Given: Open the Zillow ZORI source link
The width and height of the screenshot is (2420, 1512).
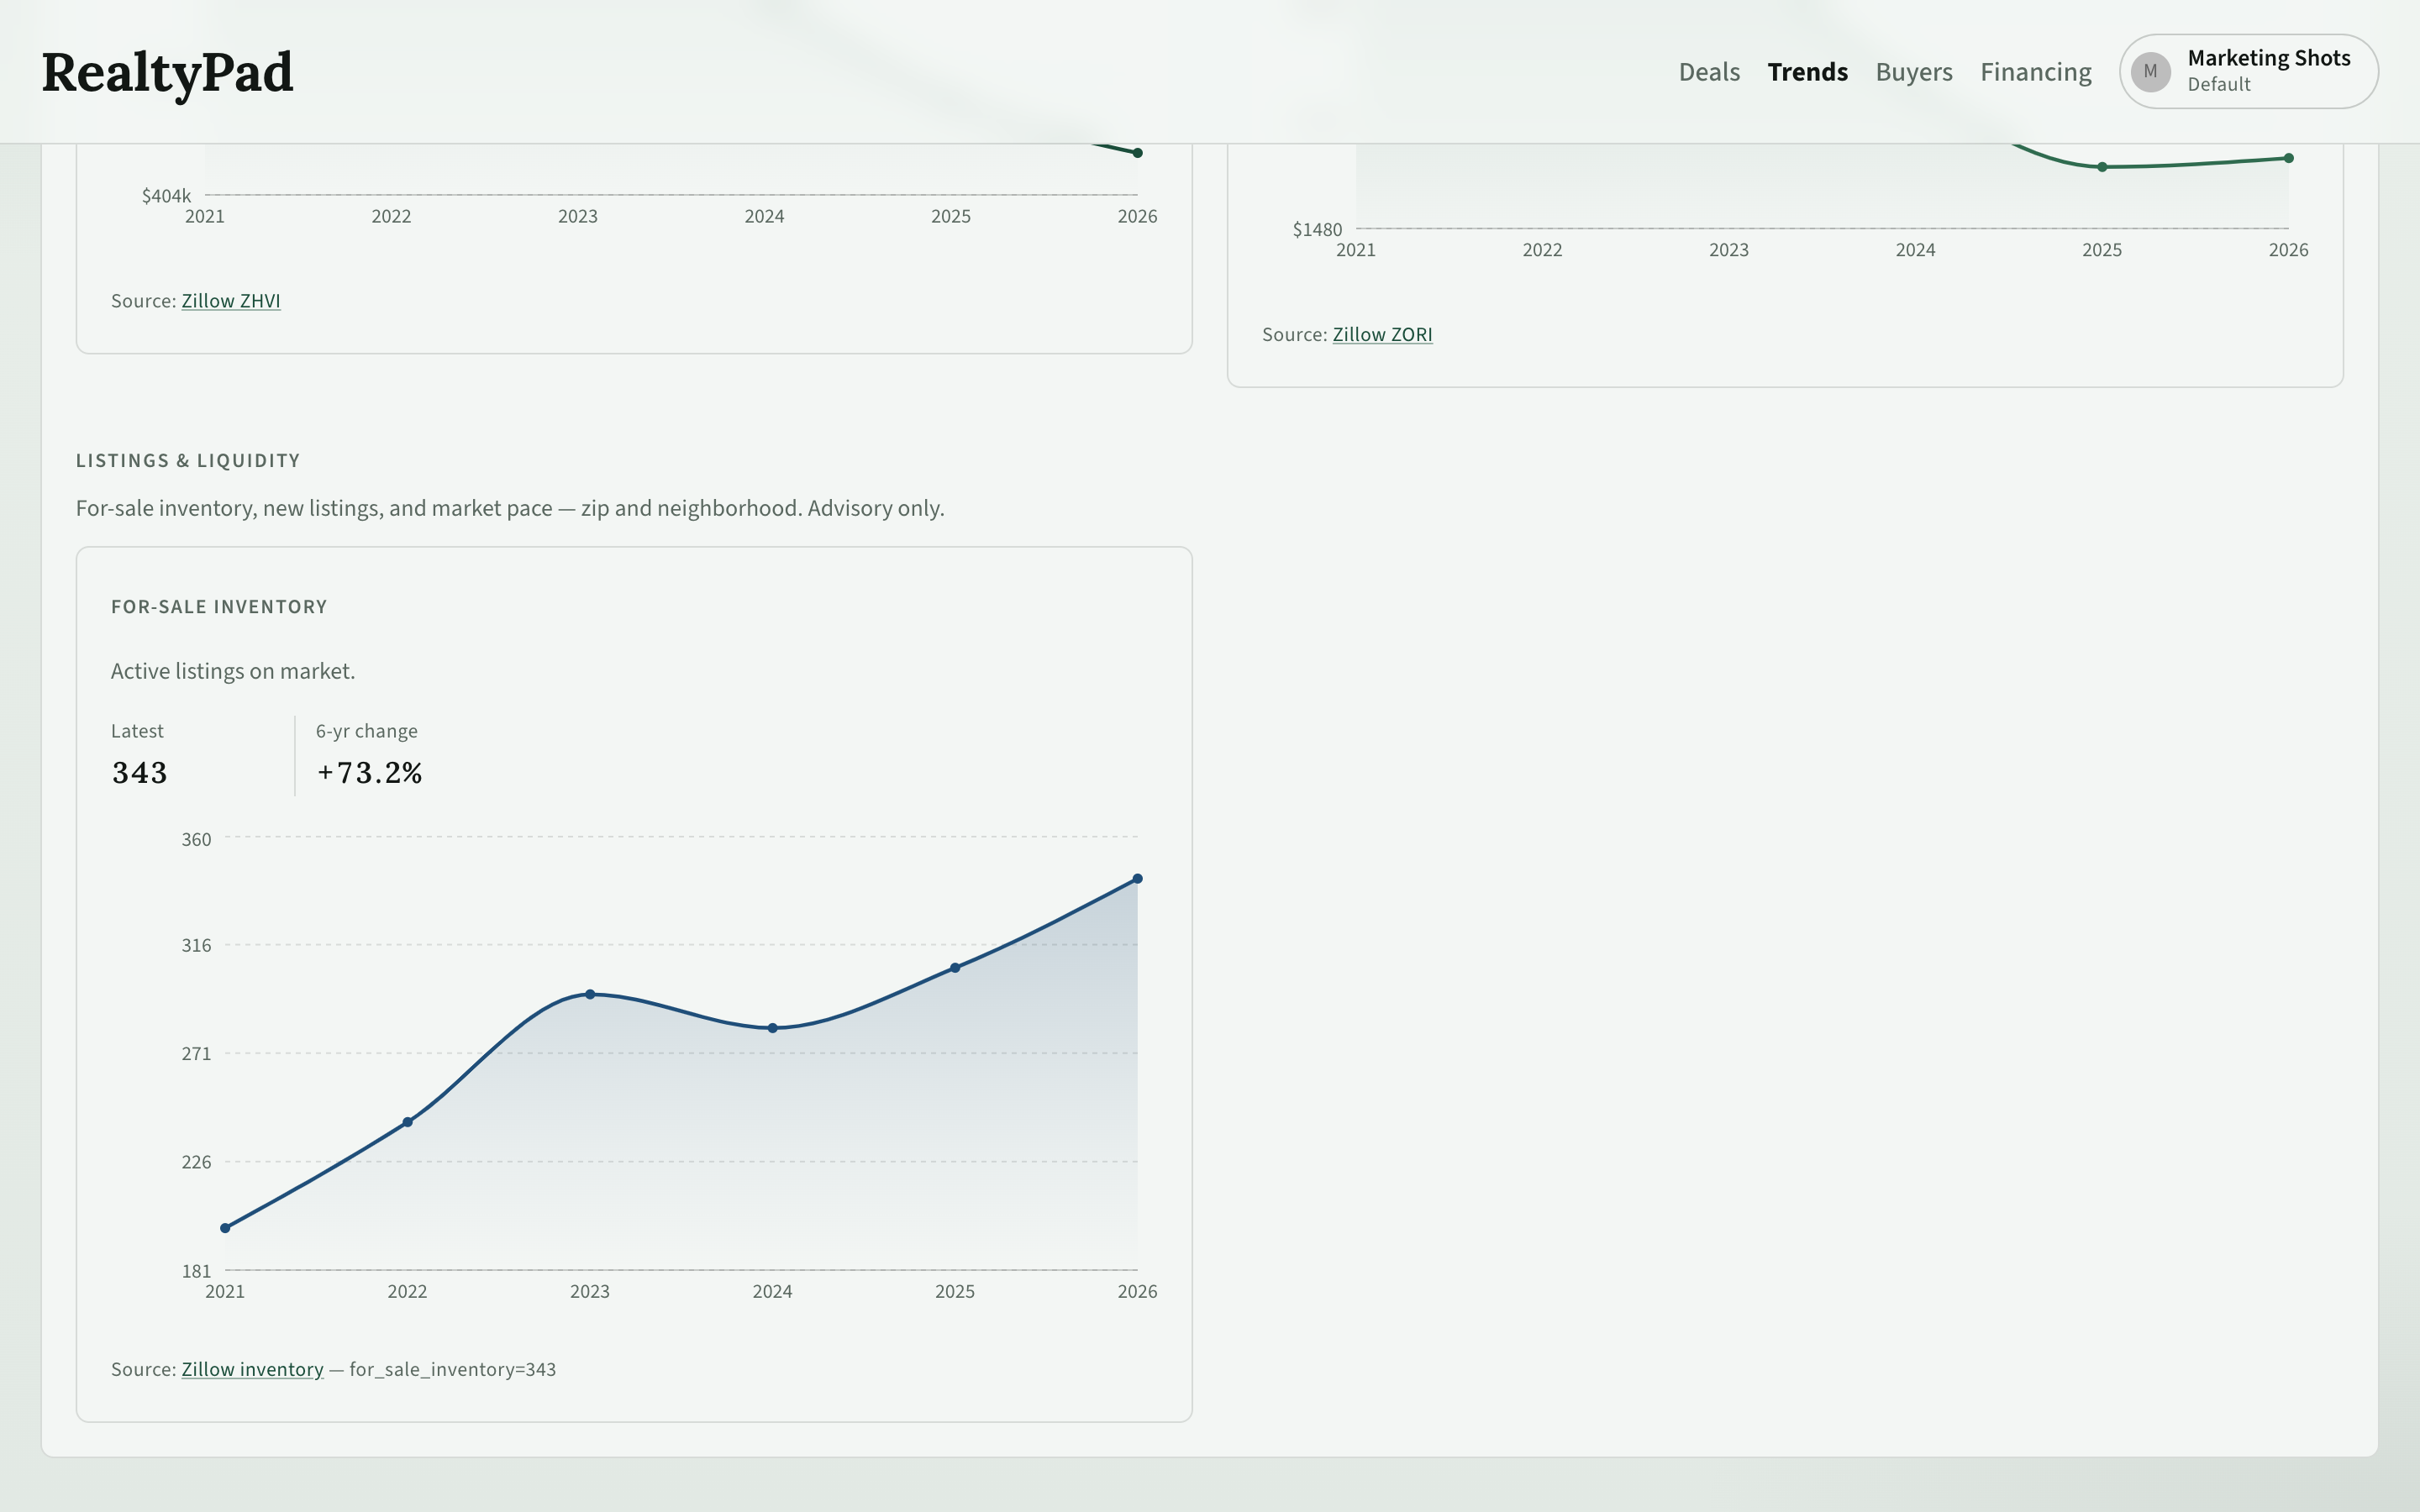Looking at the screenshot, I should pyautogui.click(x=1382, y=335).
